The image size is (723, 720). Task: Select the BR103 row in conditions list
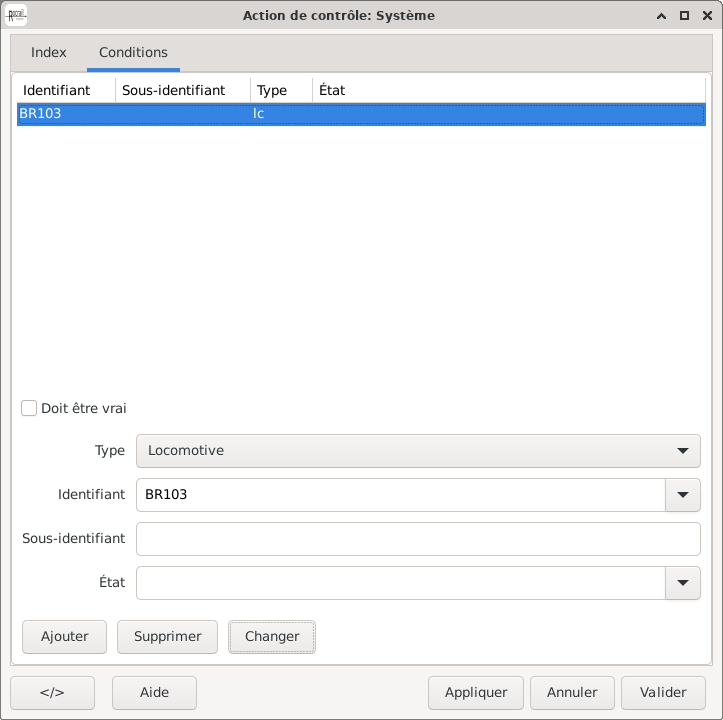pos(360,114)
